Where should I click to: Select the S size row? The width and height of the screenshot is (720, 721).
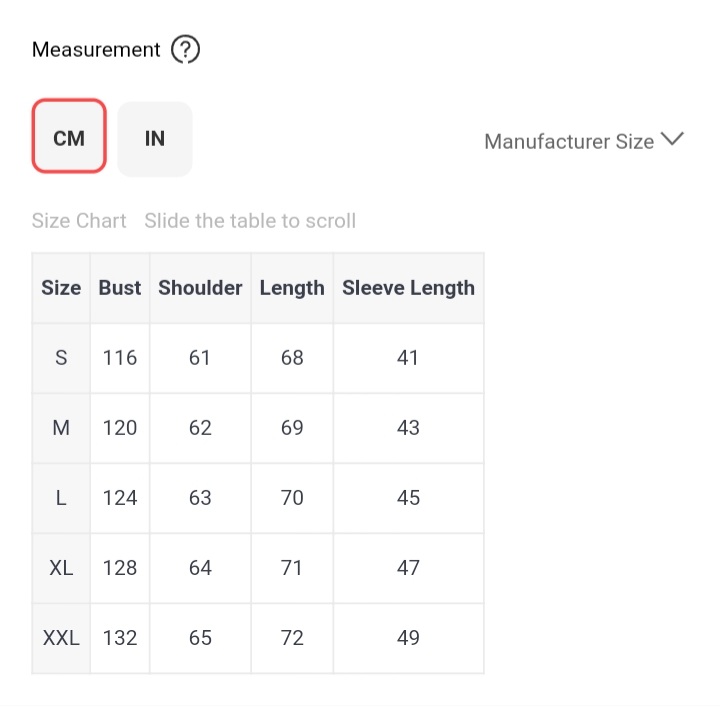61,358
